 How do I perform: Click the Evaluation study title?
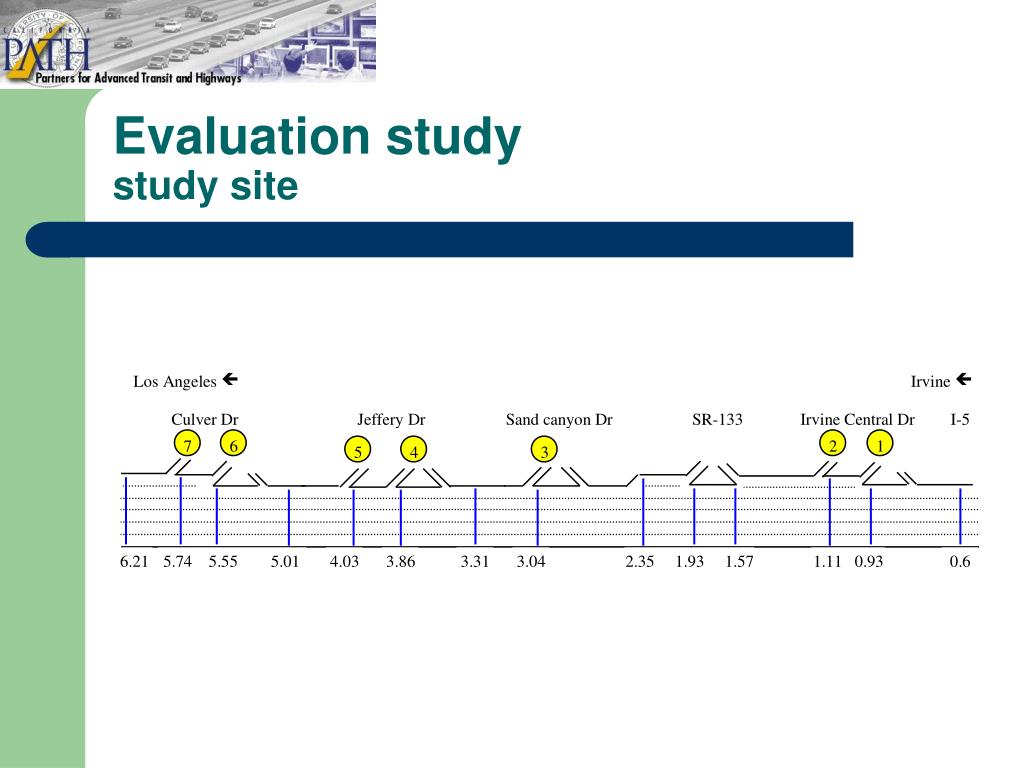(317, 137)
